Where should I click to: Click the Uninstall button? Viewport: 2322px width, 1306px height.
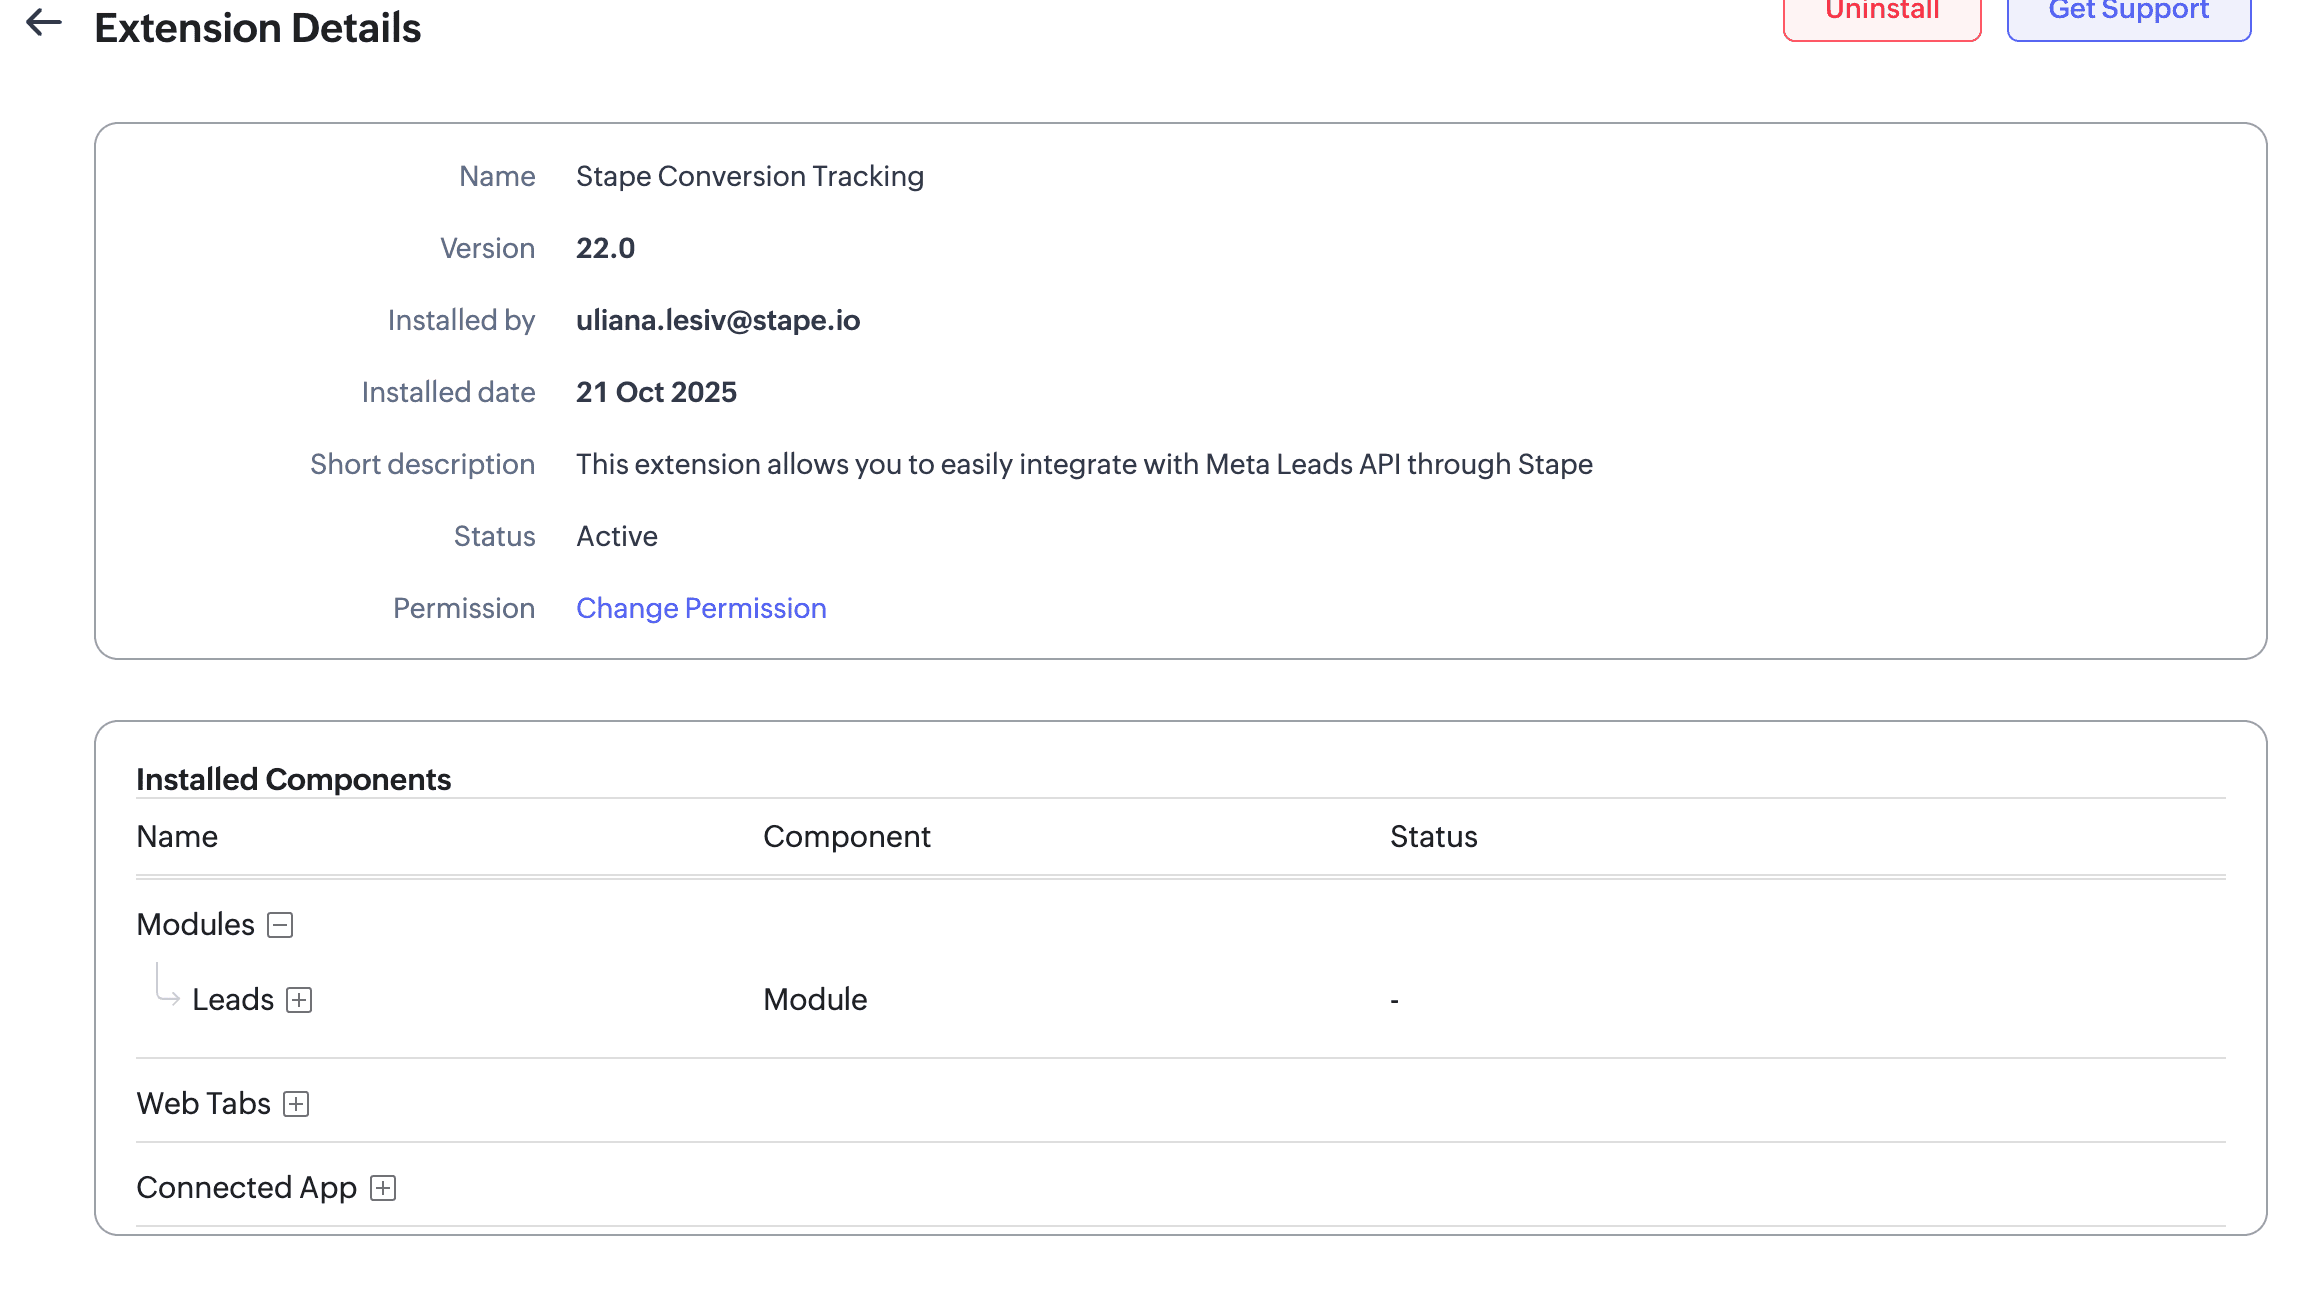1881,14
